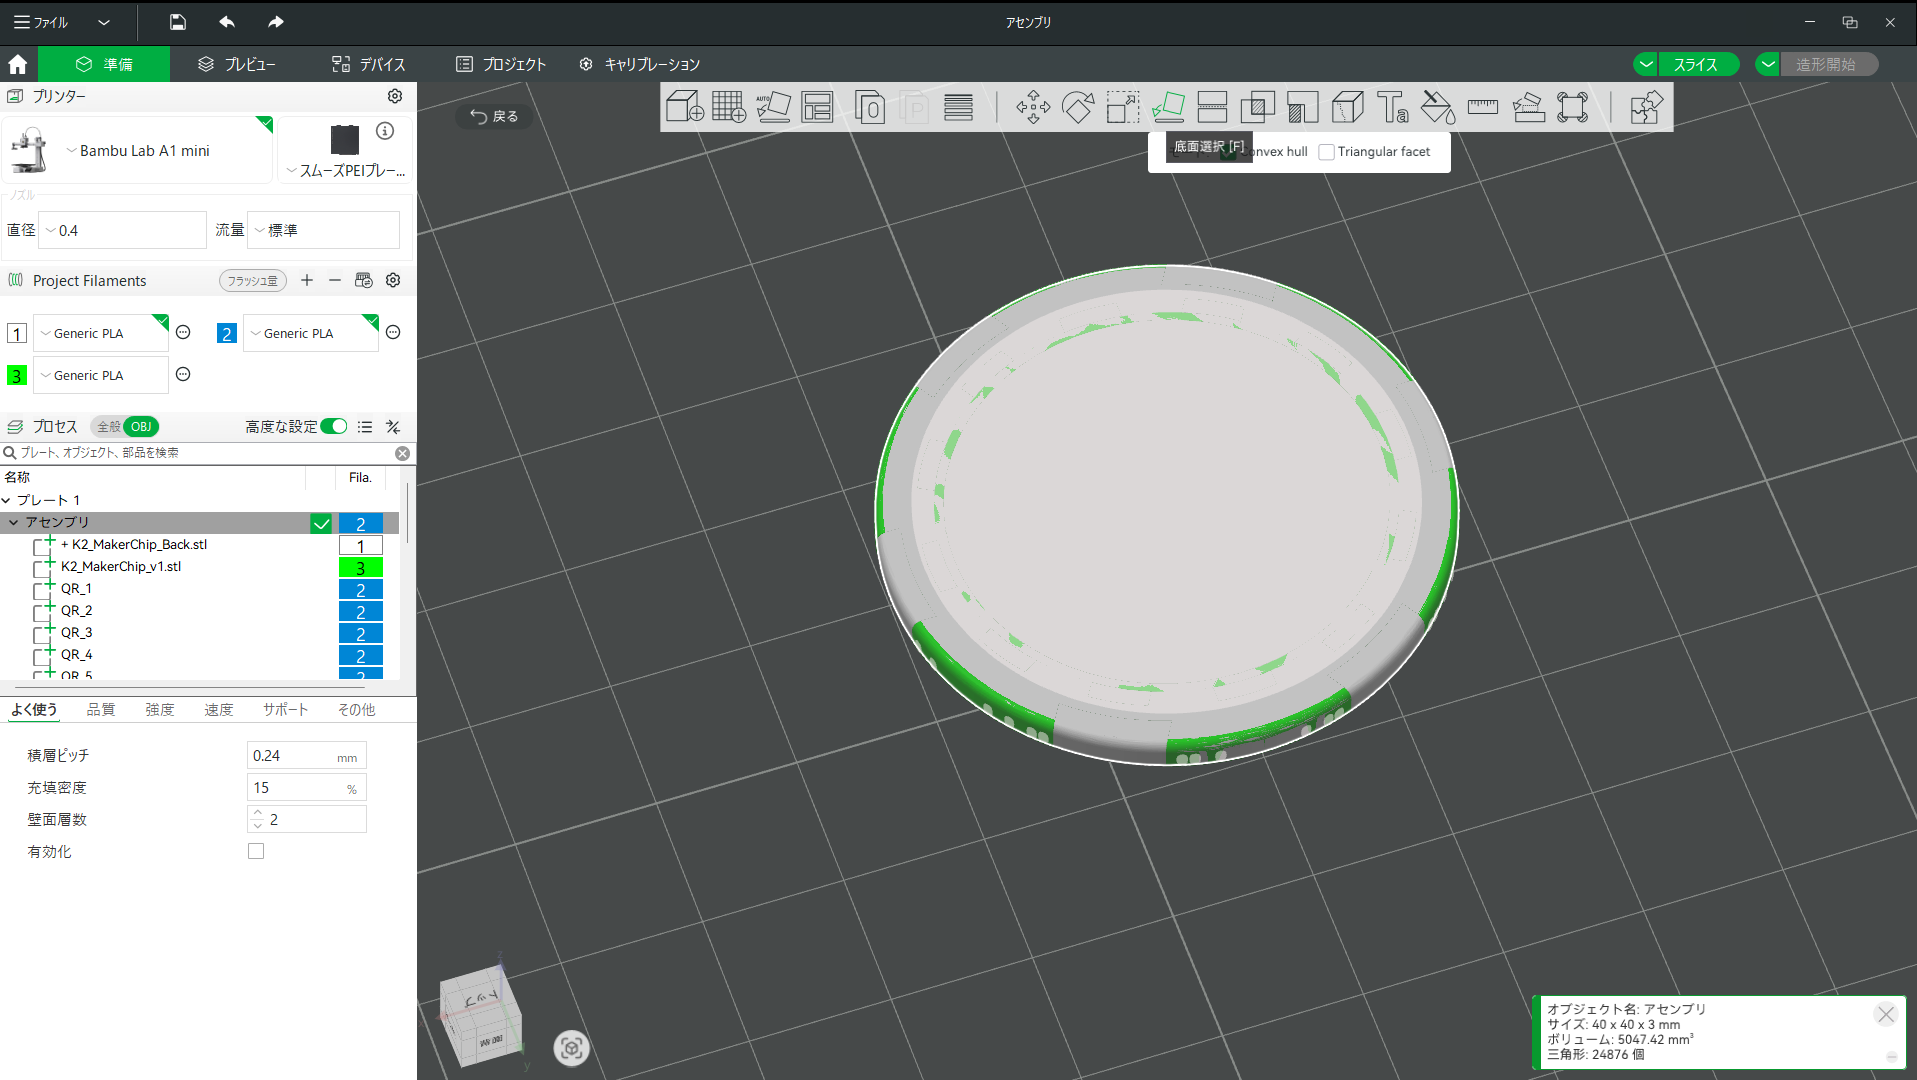Screen dimensions: 1917x1080
Task: Open the nozzle diameter 0.4 dropdown
Action: 122,230
